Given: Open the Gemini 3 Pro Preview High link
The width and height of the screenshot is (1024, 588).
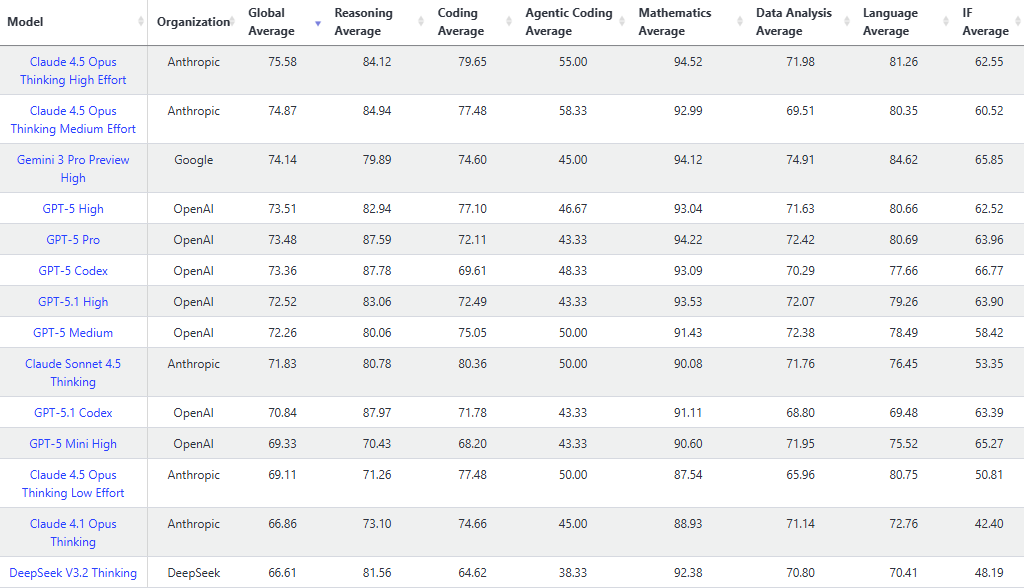Looking at the screenshot, I should point(72,168).
